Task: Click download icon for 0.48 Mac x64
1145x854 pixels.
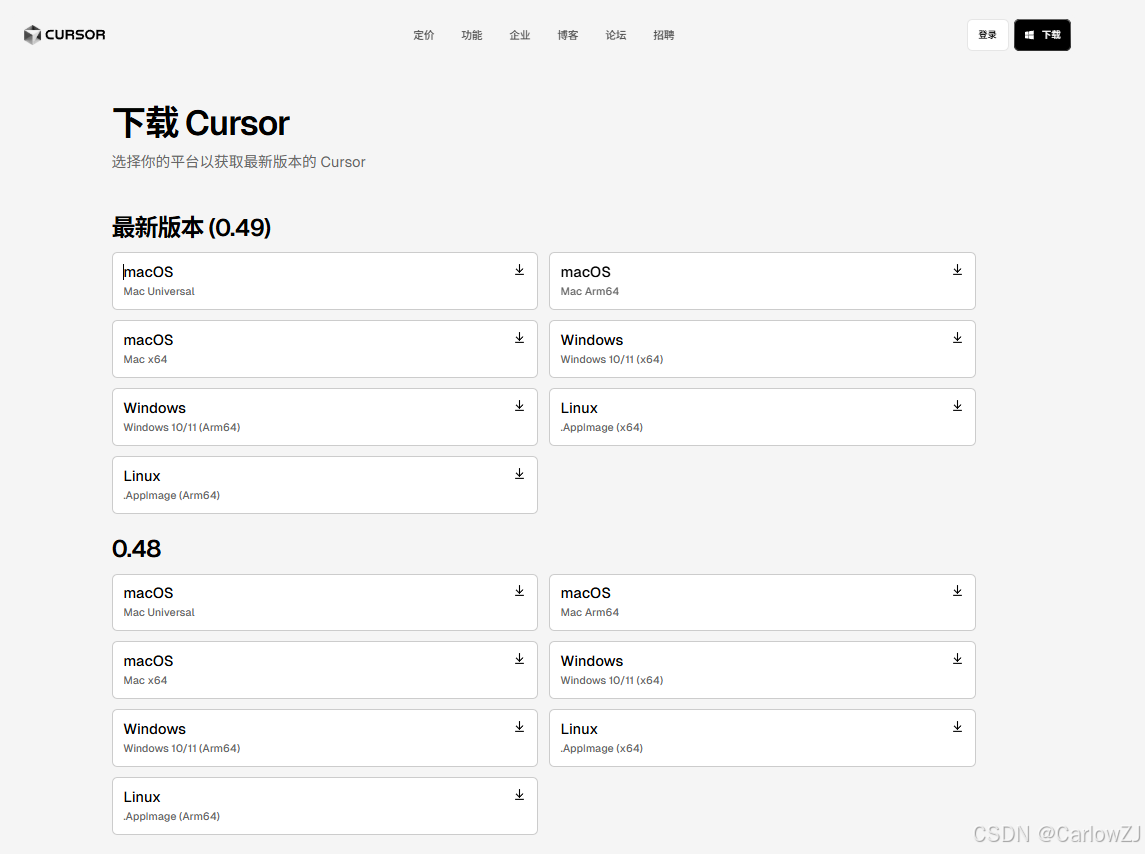Action: point(519,659)
